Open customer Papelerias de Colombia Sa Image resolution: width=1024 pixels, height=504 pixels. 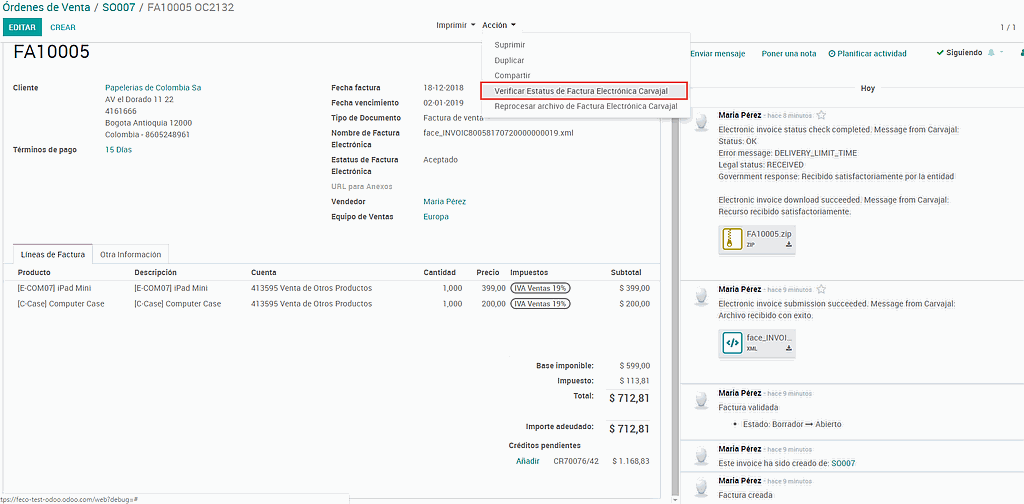153,88
